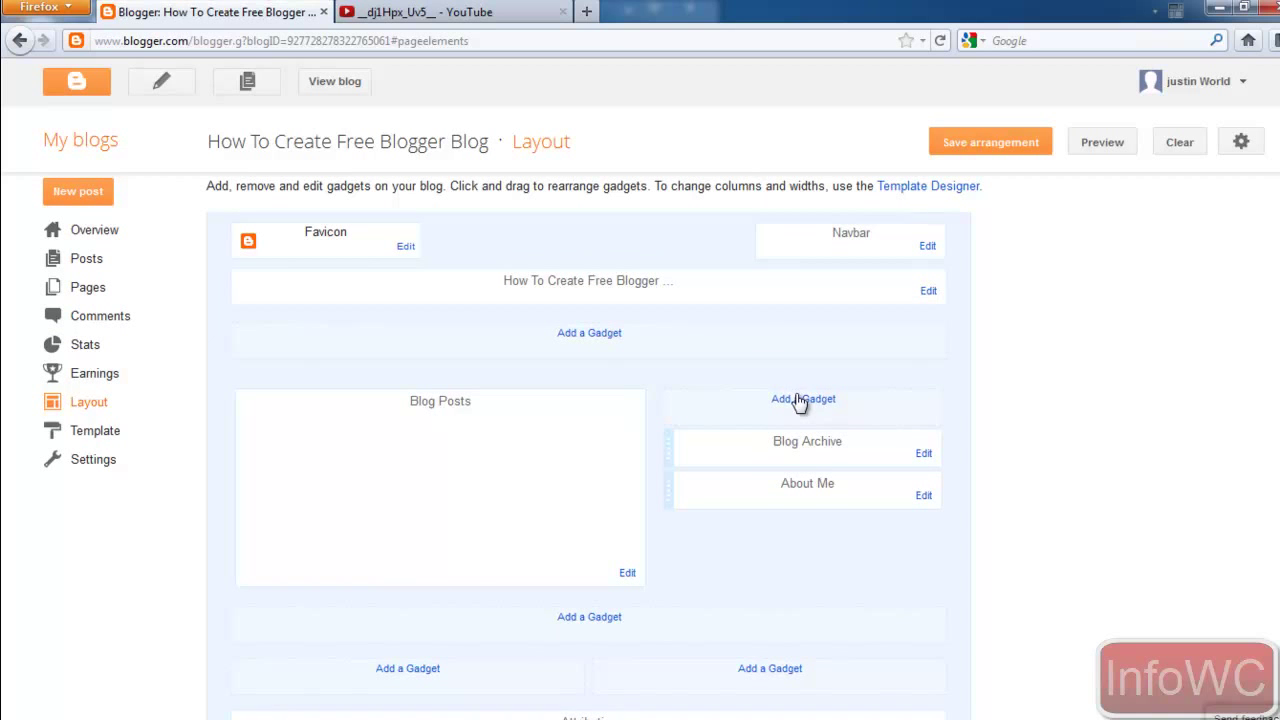The image size is (1280, 720).
Task: Click the search magnifier icon in Google box
Action: click(x=1217, y=41)
